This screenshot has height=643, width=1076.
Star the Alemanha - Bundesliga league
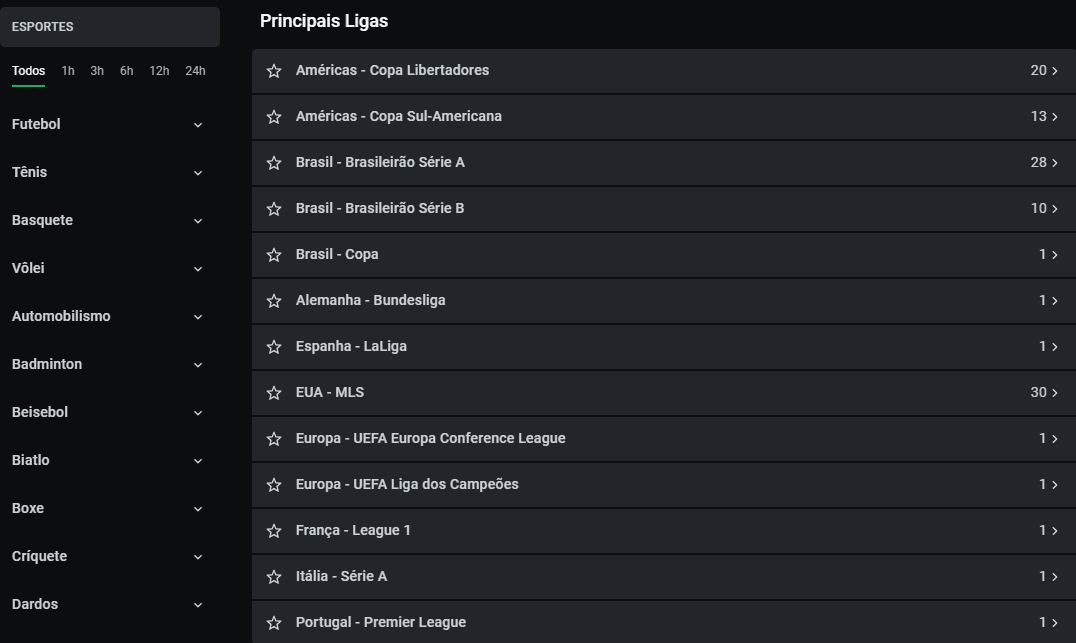click(x=274, y=301)
